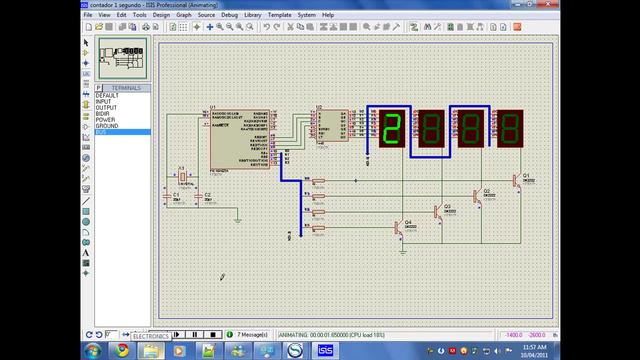640x360 pixels.
Task: Select the Wire Label Mode tool
Action: 86,74
